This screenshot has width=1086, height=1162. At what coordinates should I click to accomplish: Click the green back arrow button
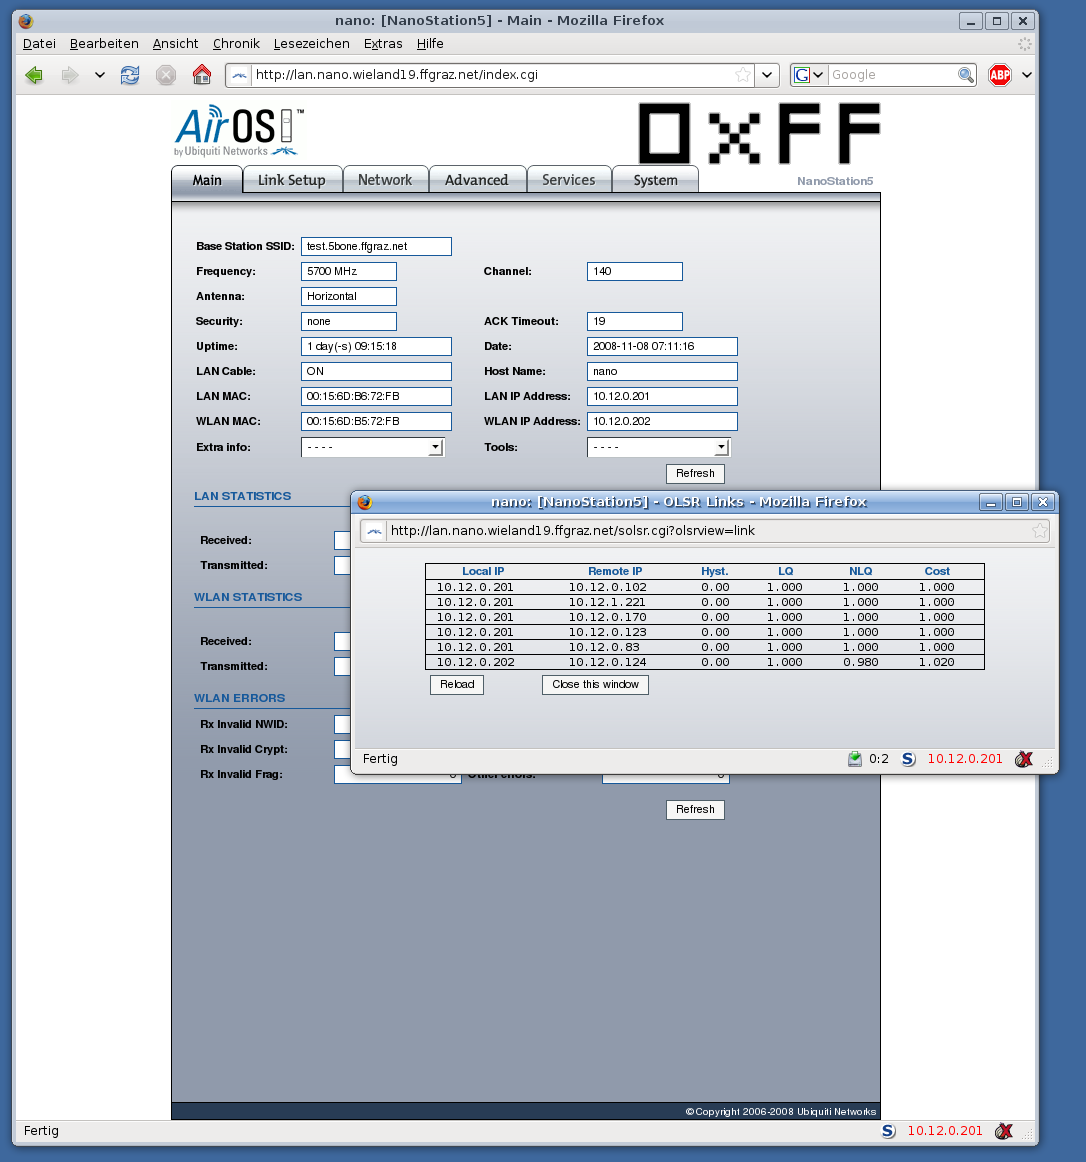[34, 75]
